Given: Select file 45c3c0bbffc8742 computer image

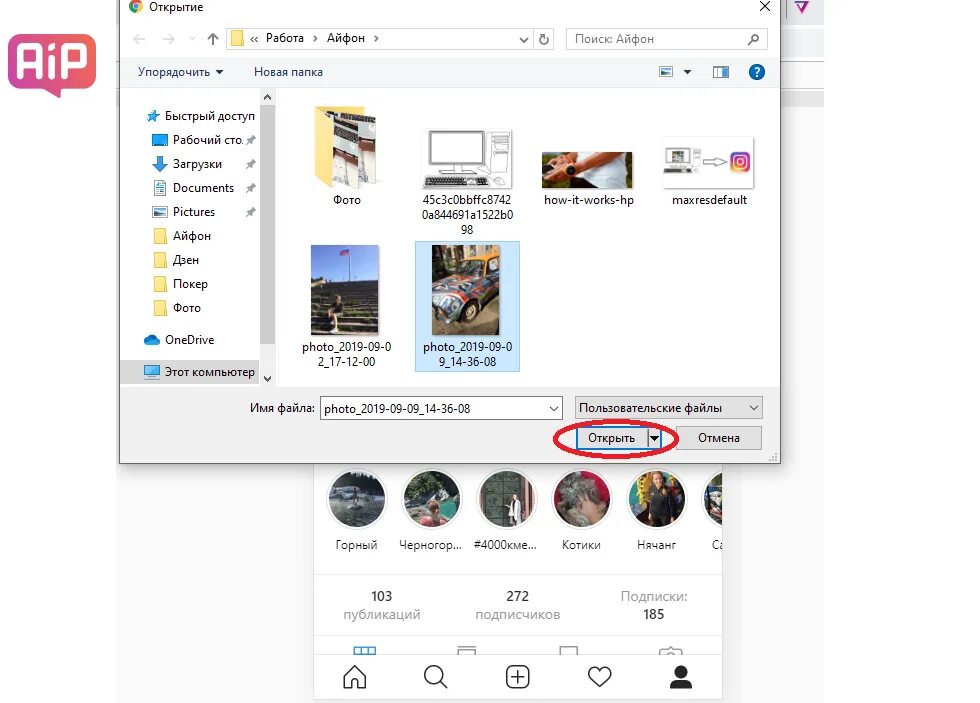Looking at the screenshot, I should (x=467, y=181).
